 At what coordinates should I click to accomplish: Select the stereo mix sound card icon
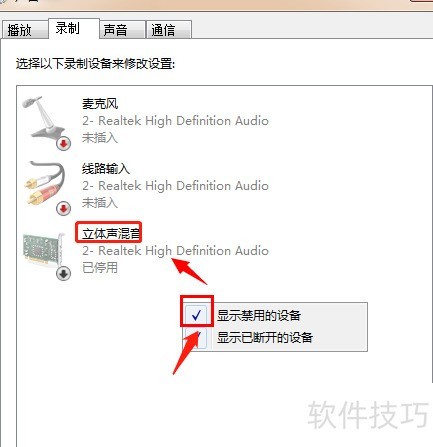[x=44, y=251]
